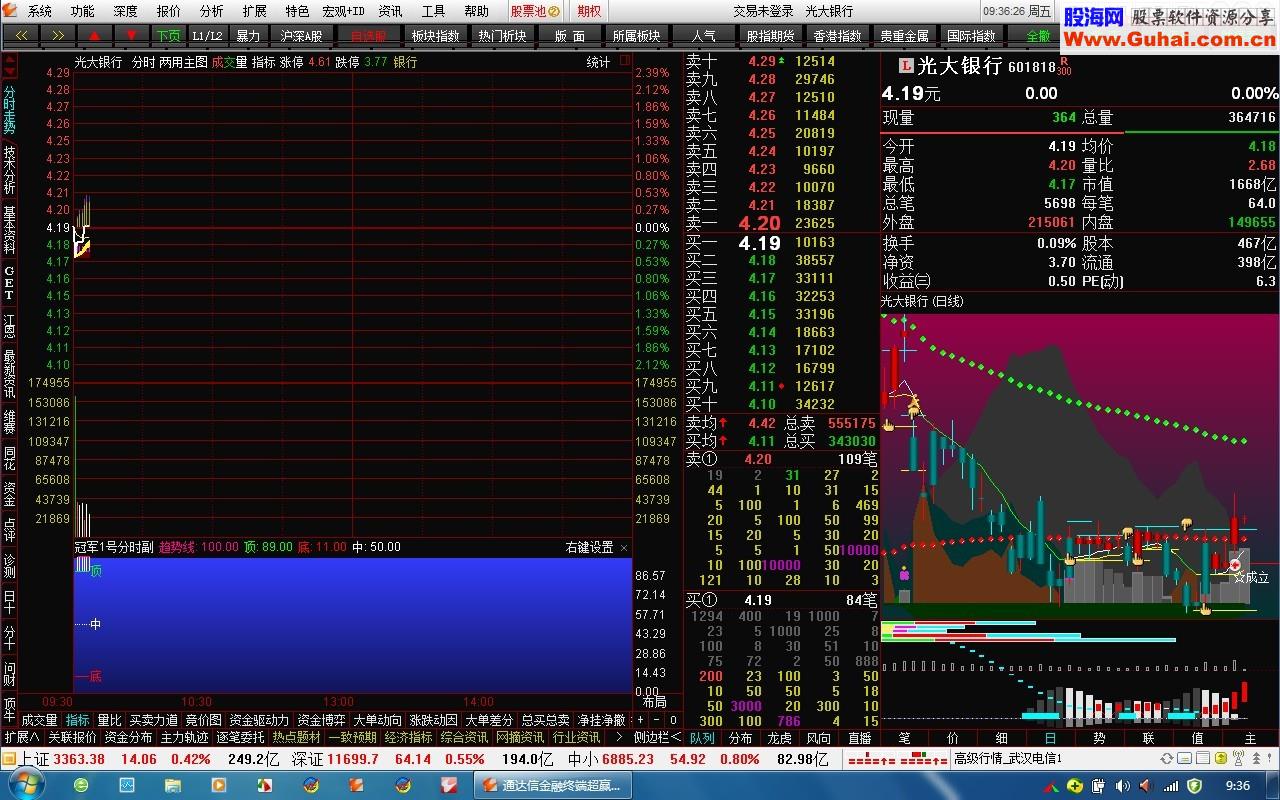This screenshot has width=1280, height=800.
Task: Open 右键设置 for the indicator panel
Action: click(x=589, y=547)
